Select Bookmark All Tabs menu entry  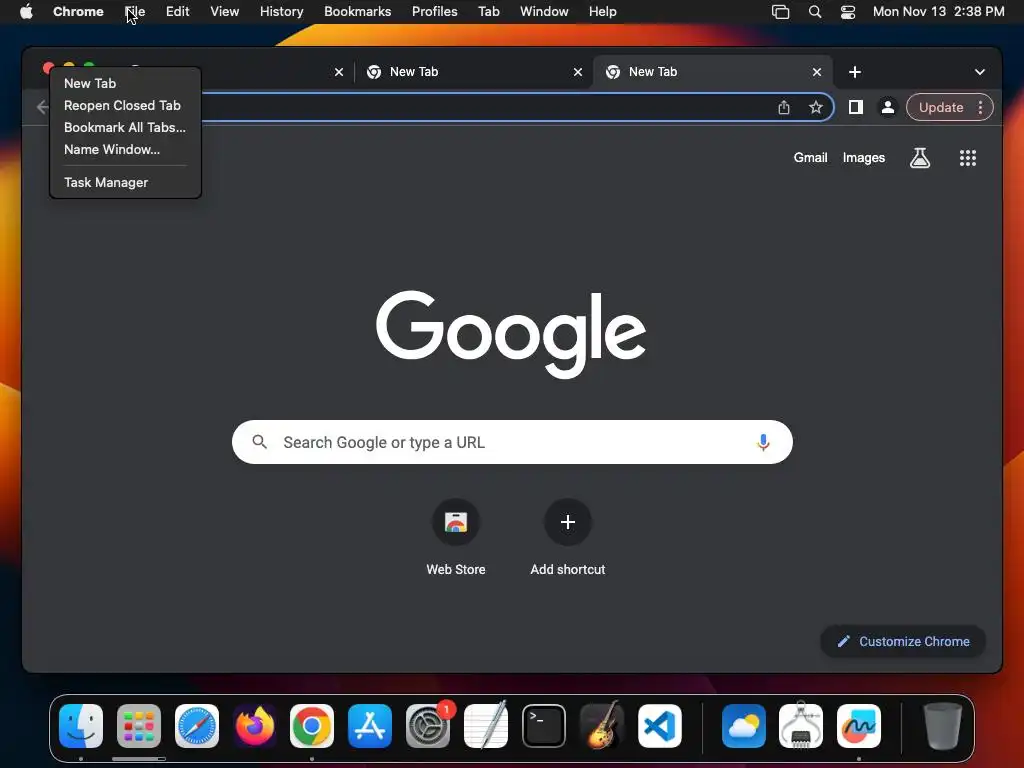point(125,127)
